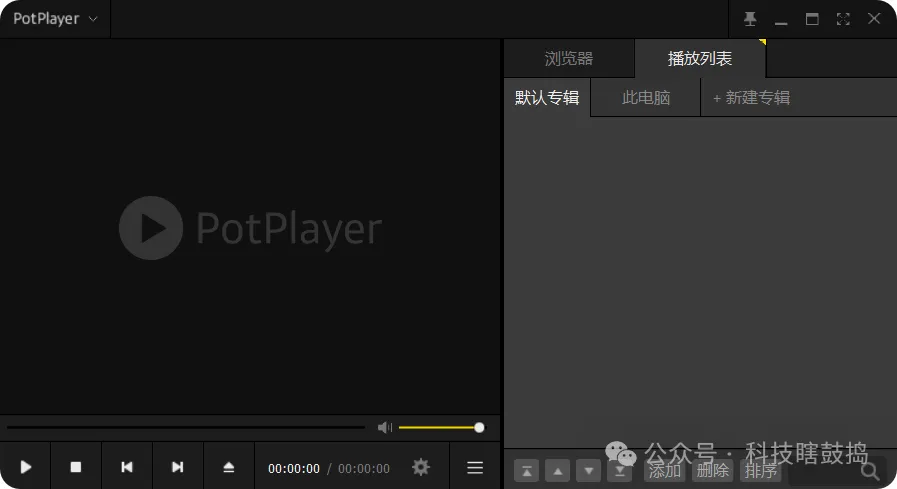Toggle playlist panel with hamburger icon

pos(475,468)
